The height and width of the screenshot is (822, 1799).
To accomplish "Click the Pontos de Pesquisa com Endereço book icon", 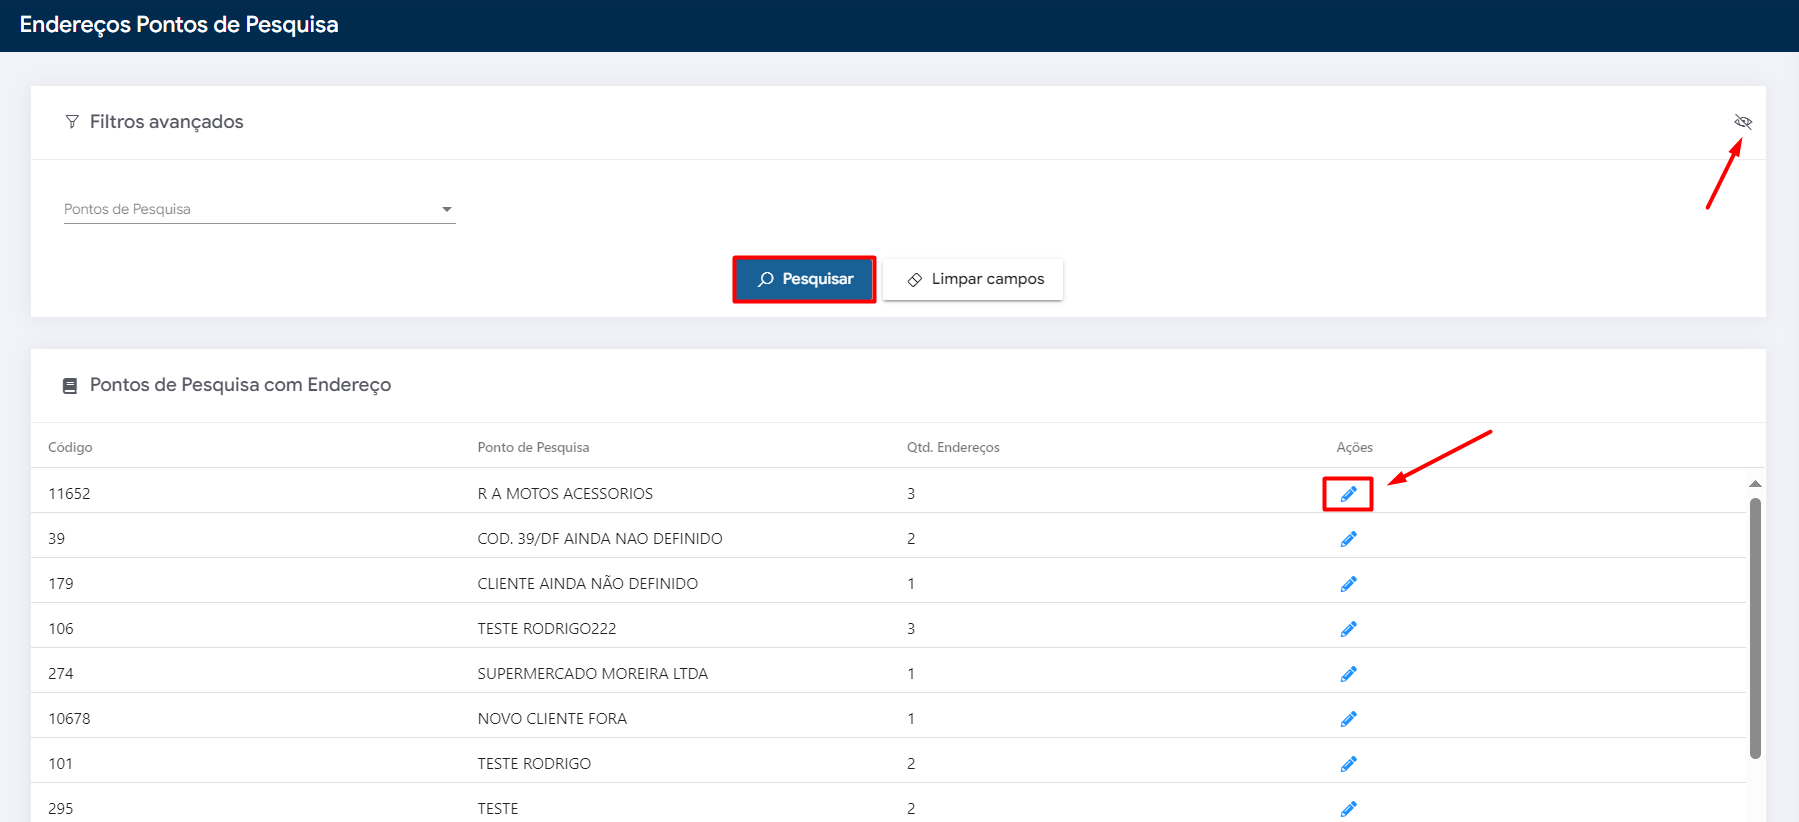I will click(70, 386).
